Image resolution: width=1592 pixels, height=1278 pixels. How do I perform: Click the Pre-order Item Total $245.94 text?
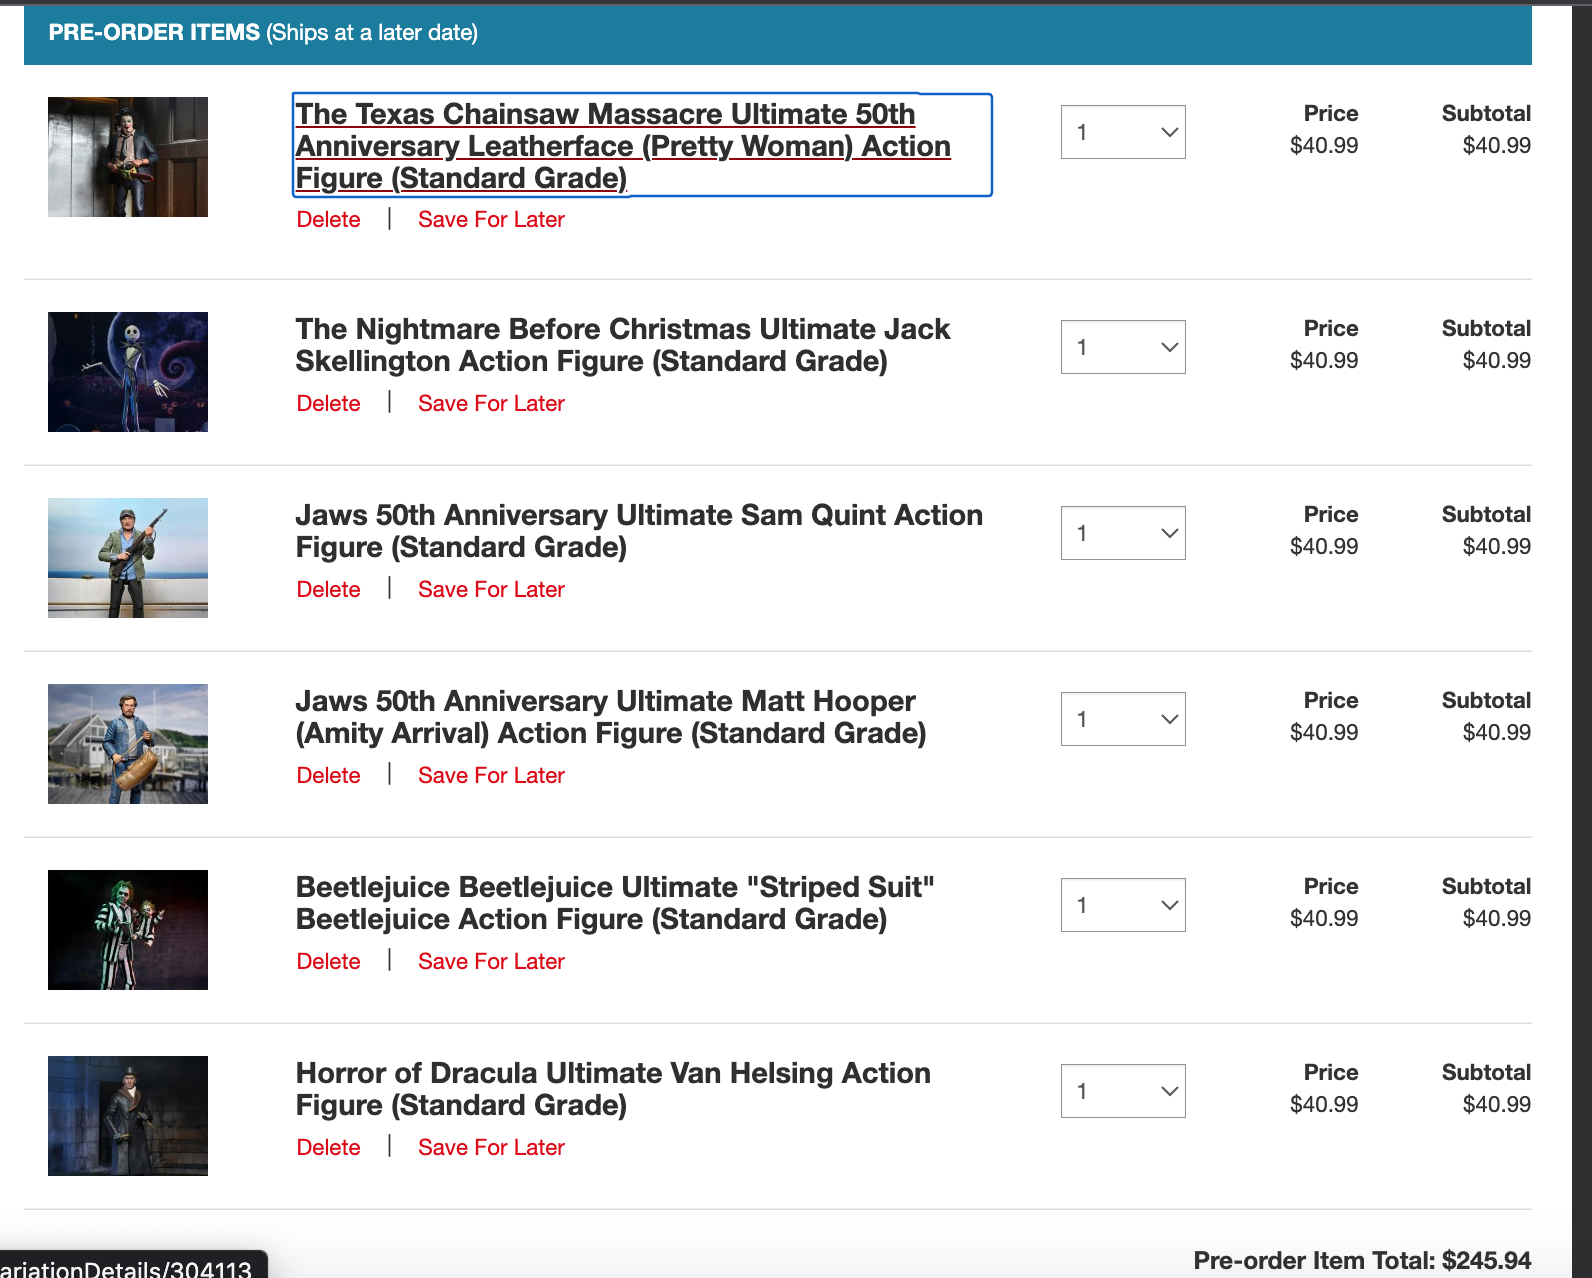pyautogui.click(x=1362, y=1260)
